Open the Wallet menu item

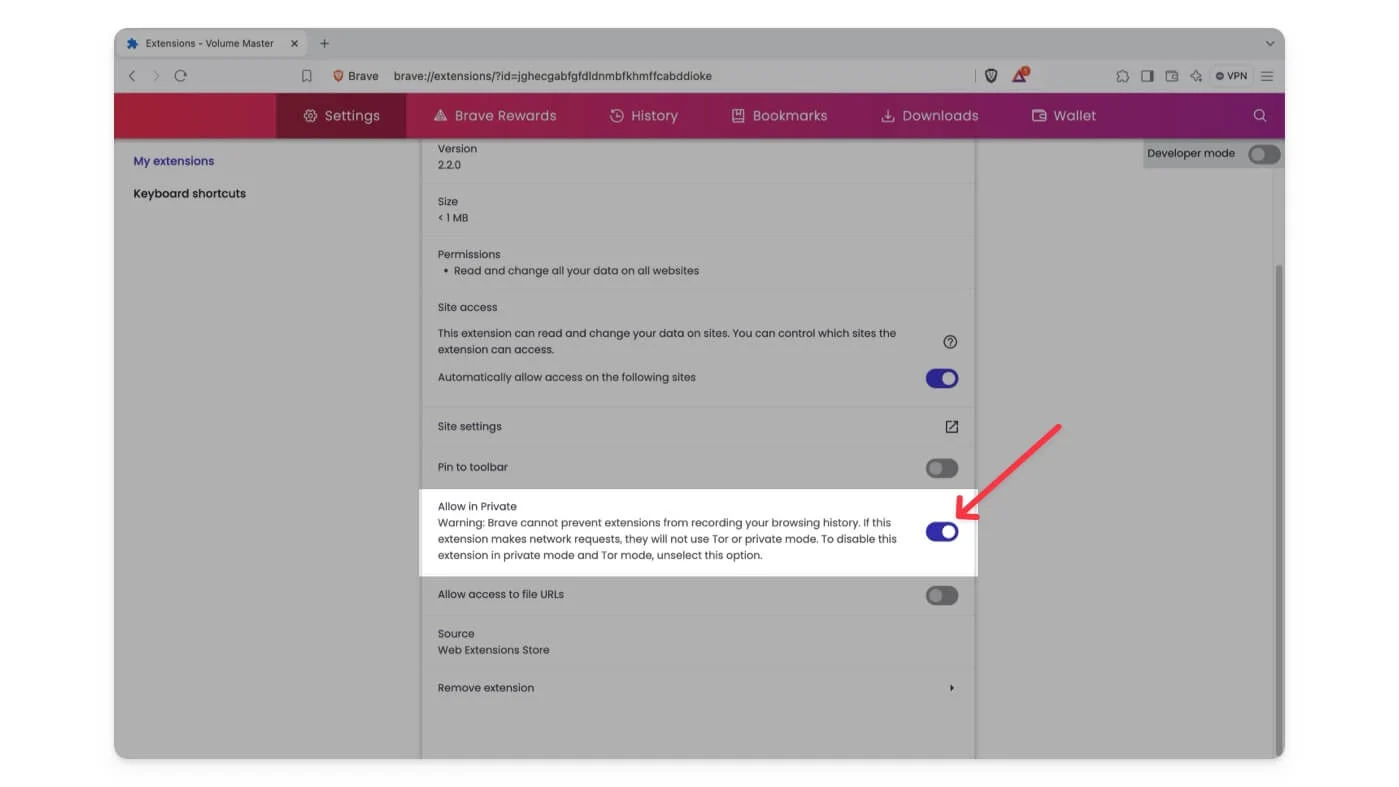(x=1064, y=116)
